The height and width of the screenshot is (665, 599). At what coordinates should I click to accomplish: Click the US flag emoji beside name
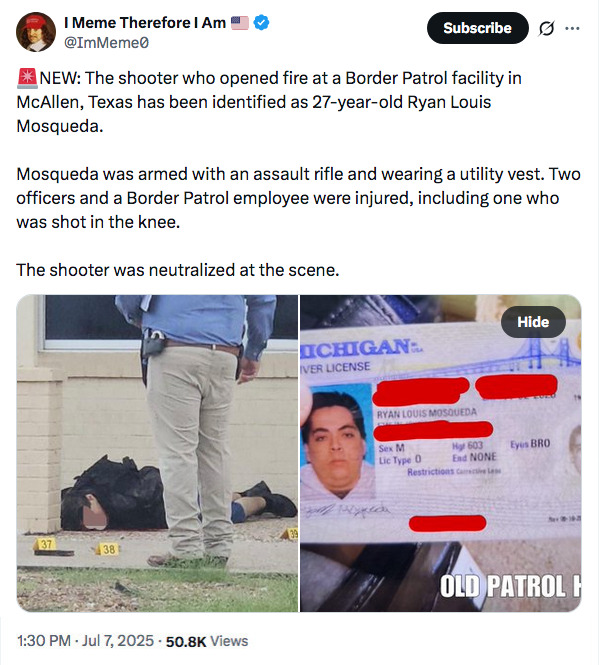[240, 22]
